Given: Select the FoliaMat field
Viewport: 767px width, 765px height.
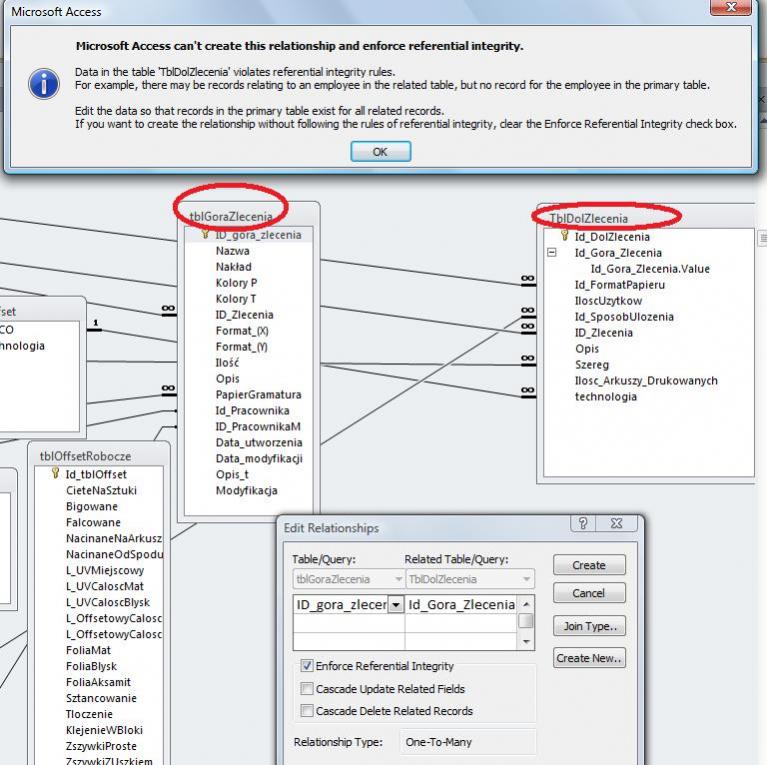Looking at the screenshot, I should click(89, 650).
